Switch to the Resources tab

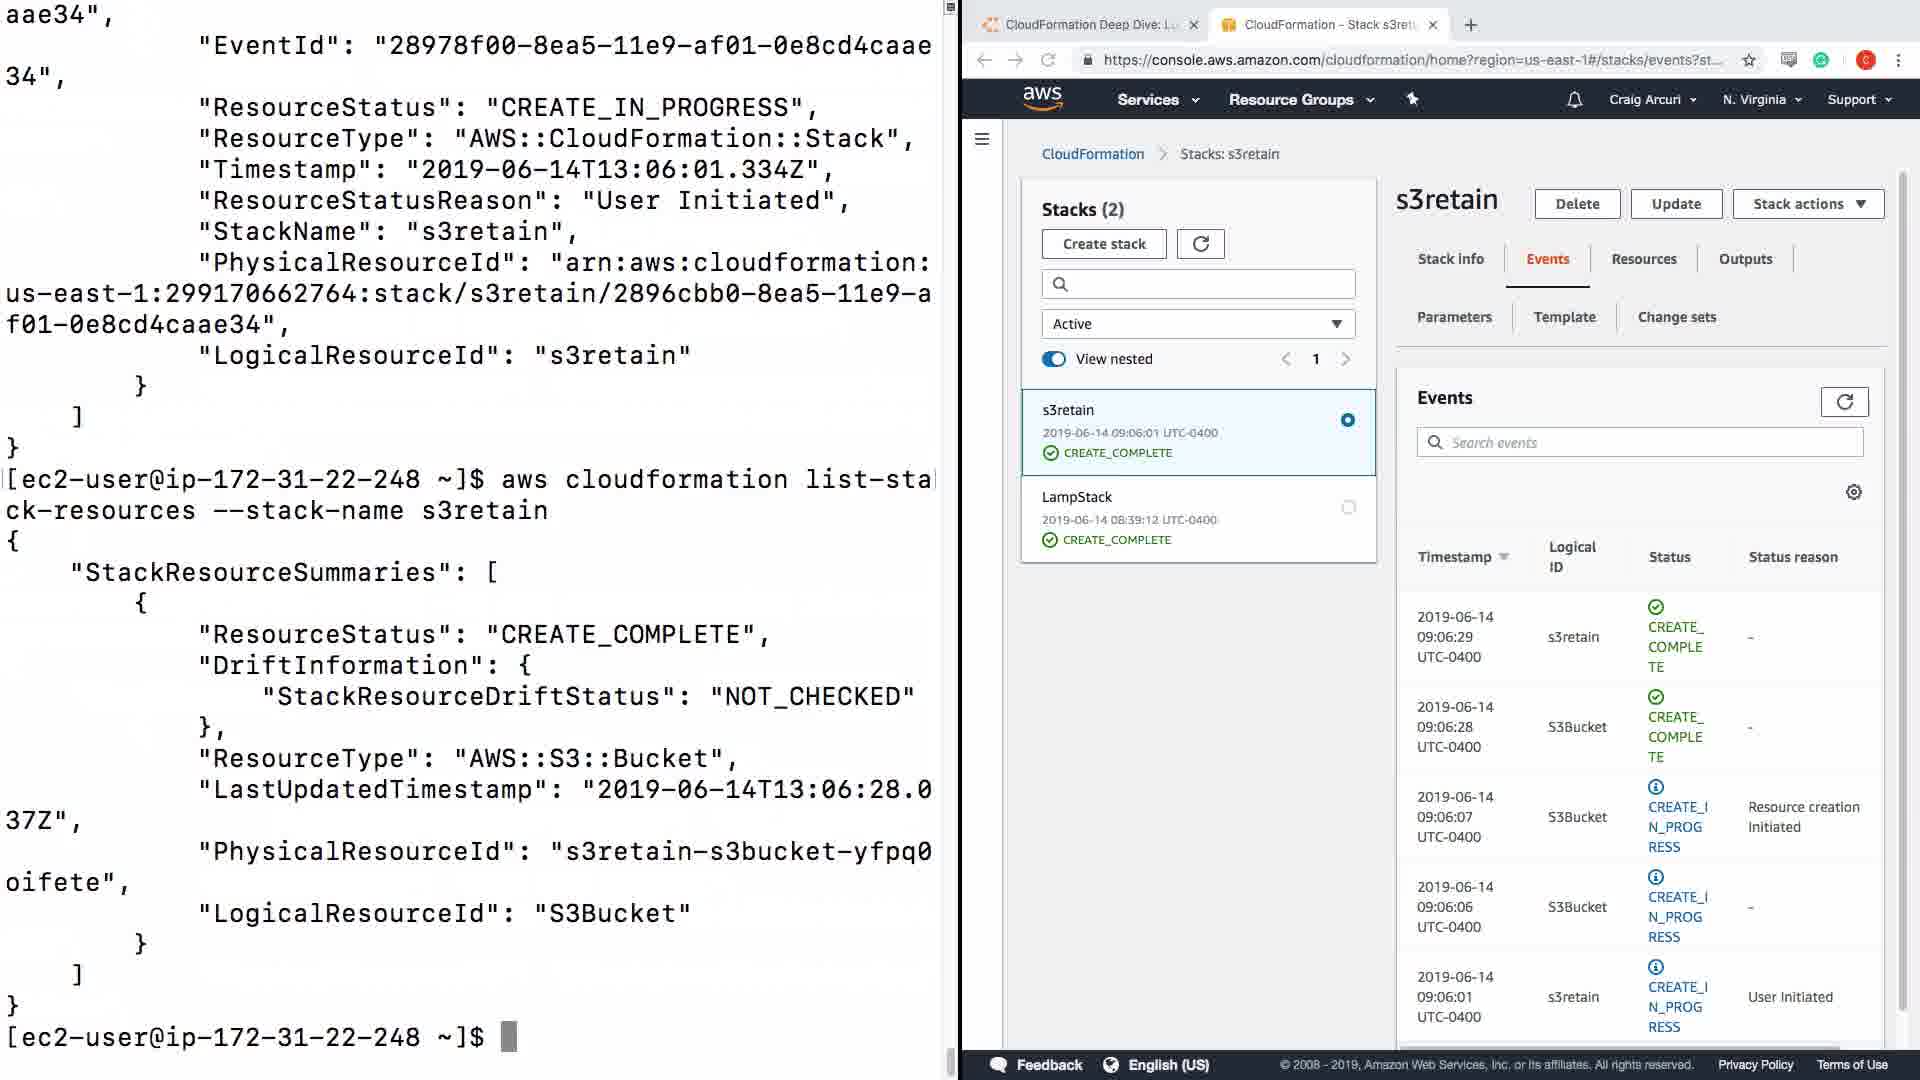(x=1643, y=259)
